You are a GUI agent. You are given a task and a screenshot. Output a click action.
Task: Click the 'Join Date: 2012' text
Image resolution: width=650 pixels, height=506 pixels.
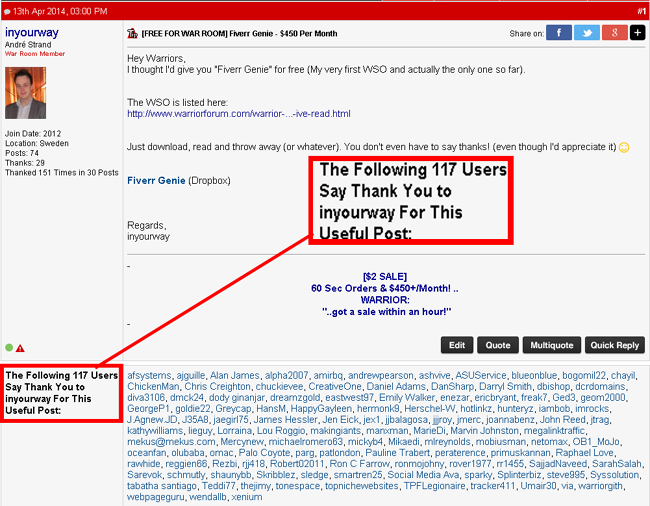33,134
